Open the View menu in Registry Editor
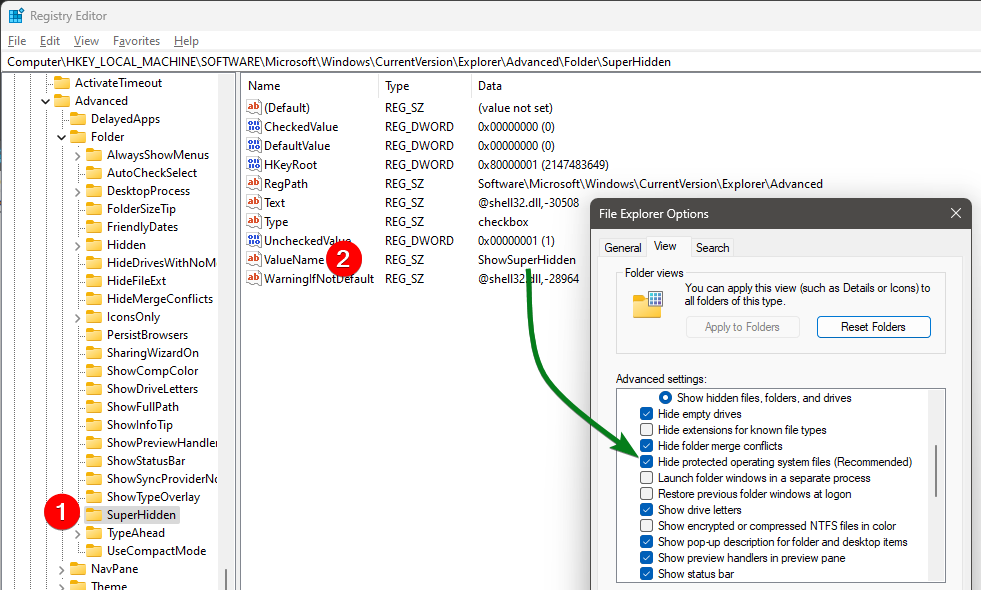This screenshot has width=981, height=590. (x=86, y=41)
